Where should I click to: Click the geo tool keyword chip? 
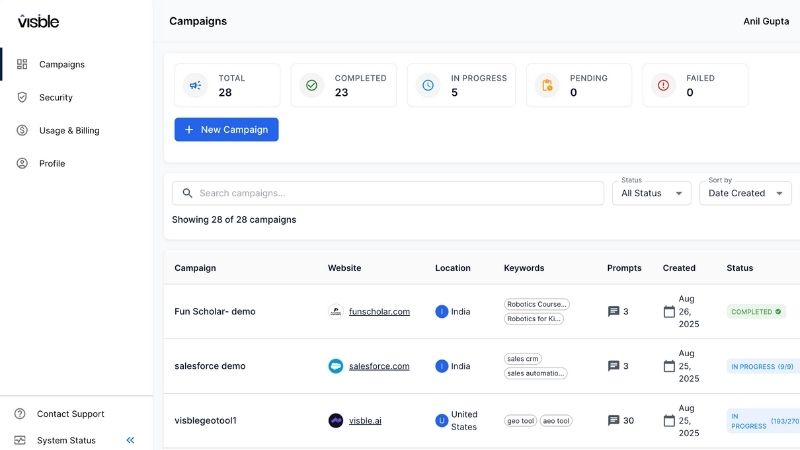click(x=520, y=421)
